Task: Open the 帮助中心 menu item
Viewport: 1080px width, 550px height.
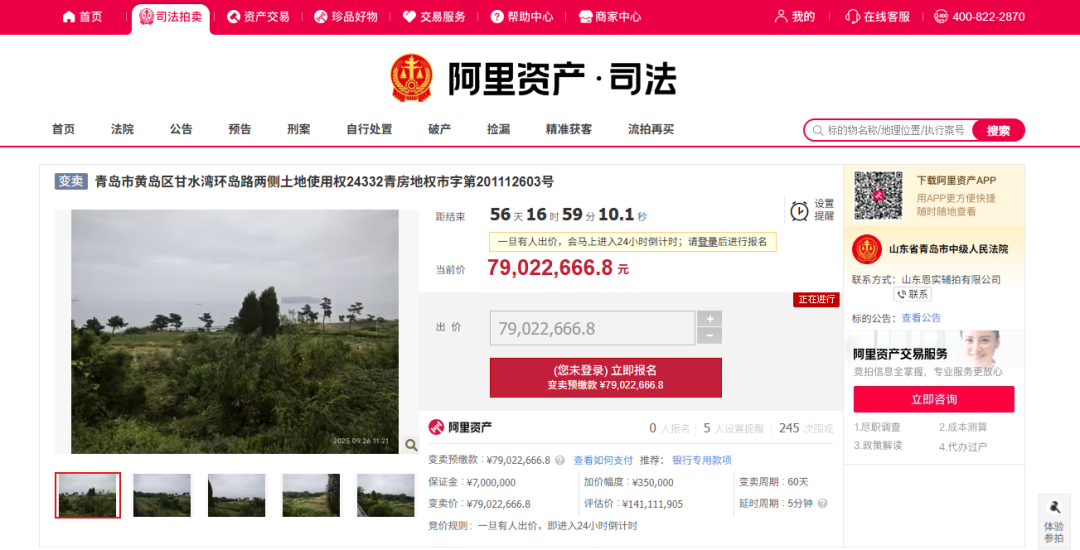Action: point(522,17)
